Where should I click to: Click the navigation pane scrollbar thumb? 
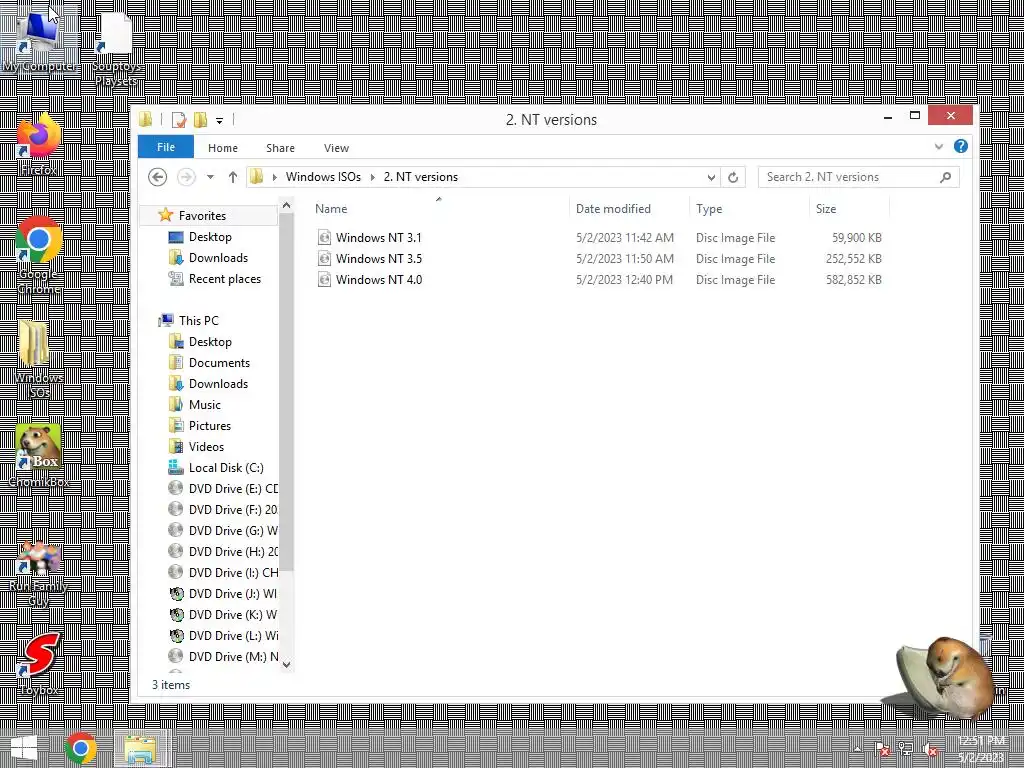pyautogui.click(x=286, y=392)
